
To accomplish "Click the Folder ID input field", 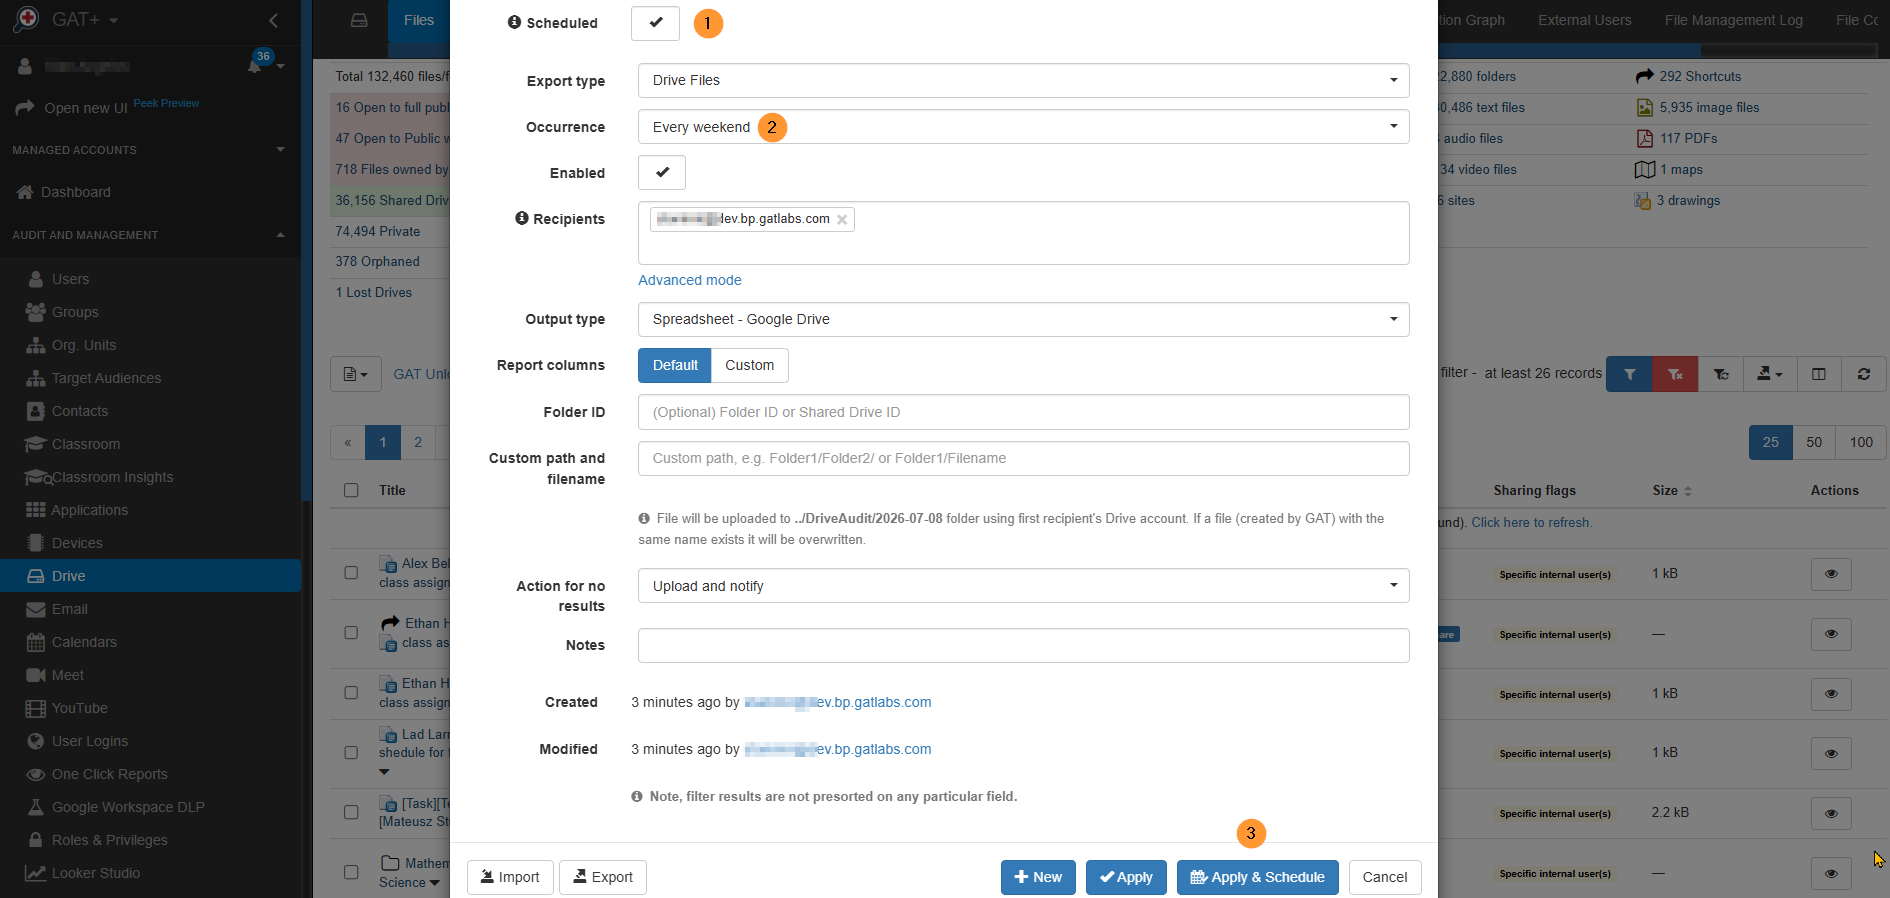I will (1024, 412).
